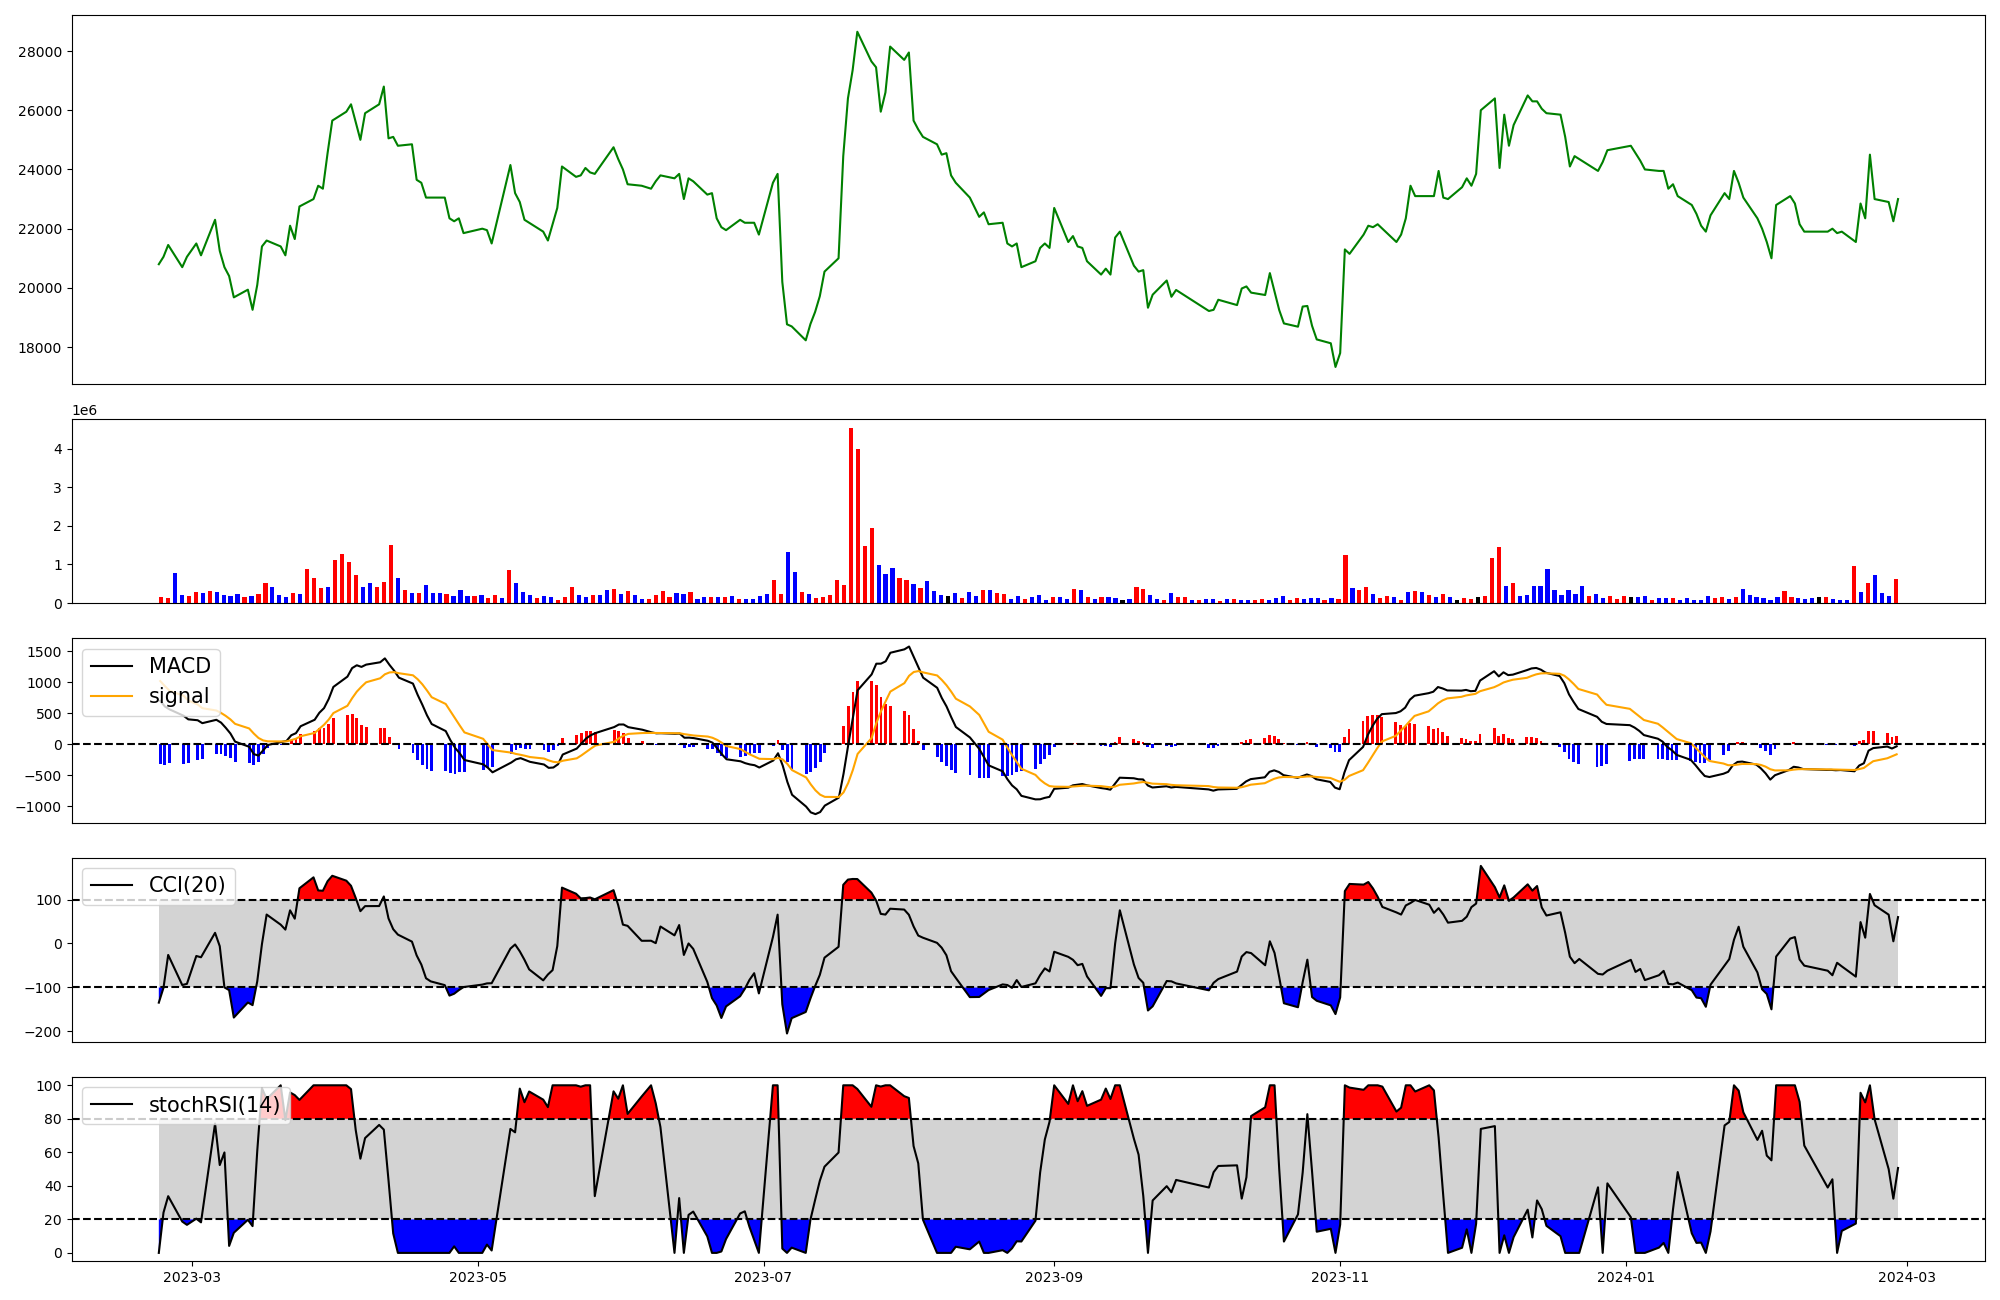
Task: Click the 2024-03 date tick label
Action: click(1908, 1277)
